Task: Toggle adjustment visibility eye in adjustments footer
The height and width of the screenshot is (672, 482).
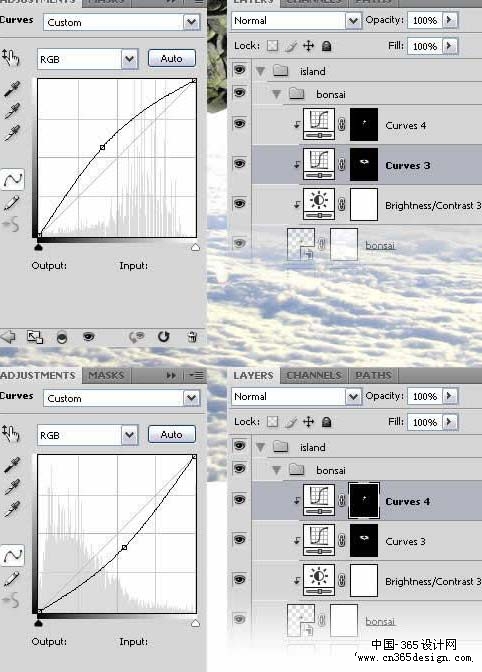Action: pyautogui.click(x=88, y=337)
